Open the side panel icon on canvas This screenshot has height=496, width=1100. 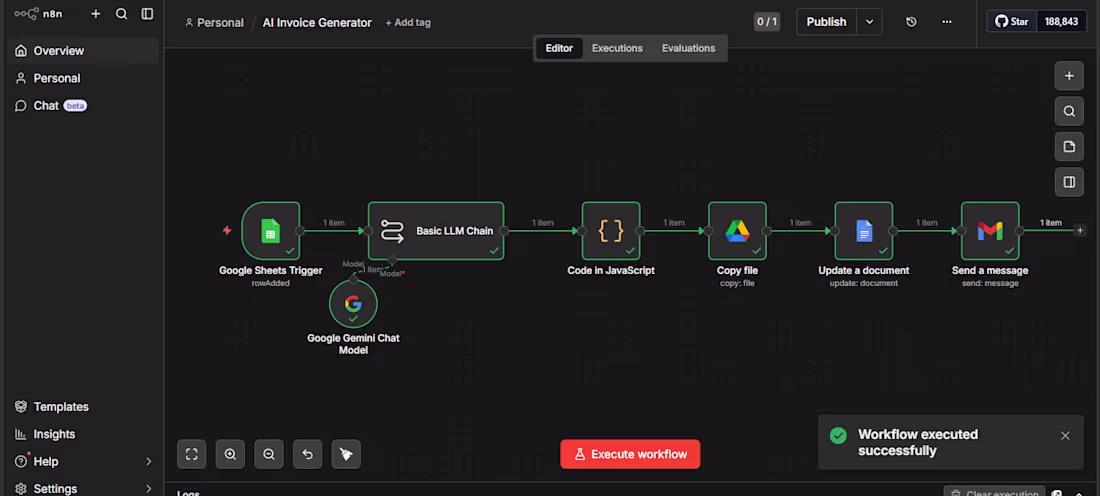1069,182
